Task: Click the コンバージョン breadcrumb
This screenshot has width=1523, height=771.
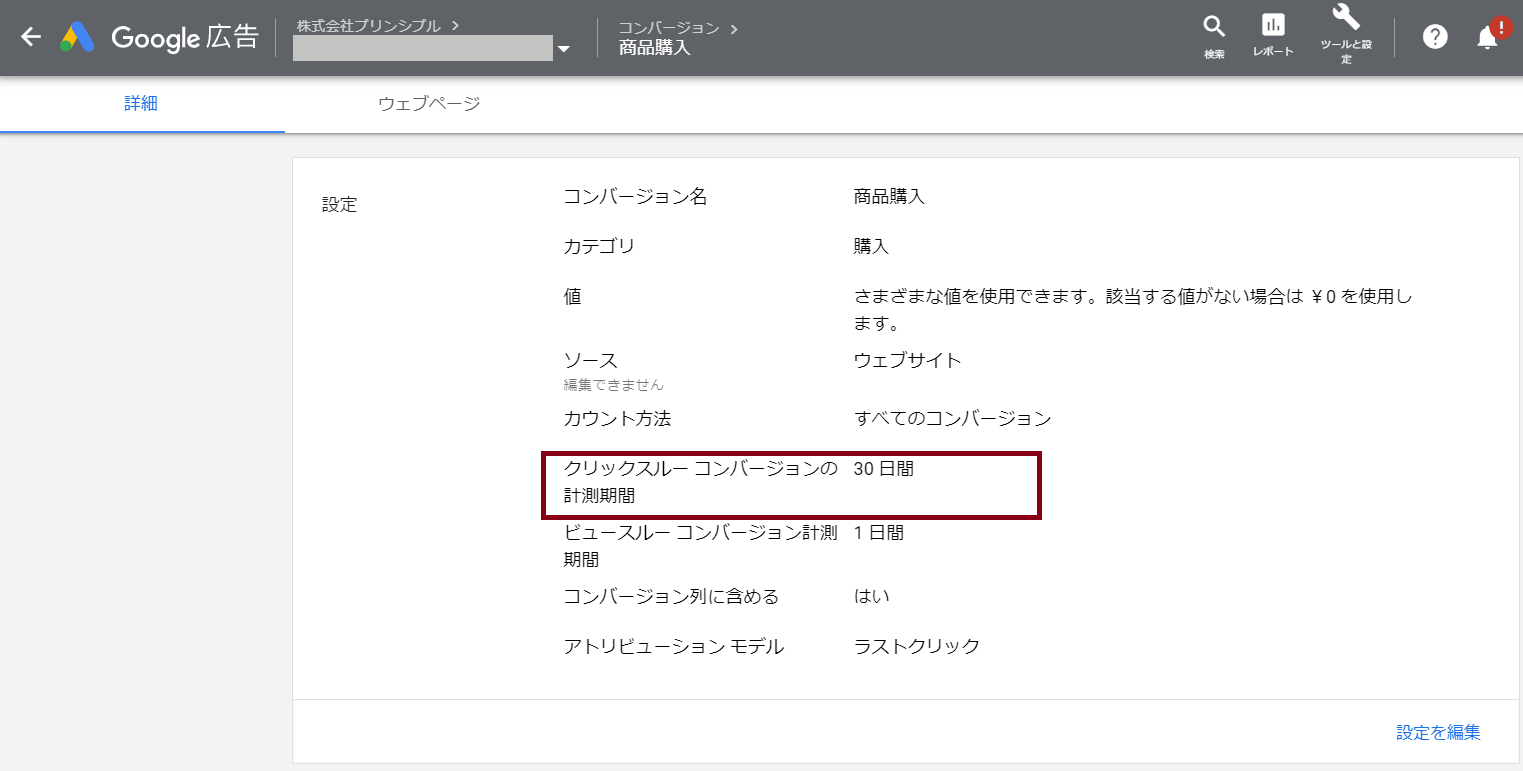Action: click(669, 28)
